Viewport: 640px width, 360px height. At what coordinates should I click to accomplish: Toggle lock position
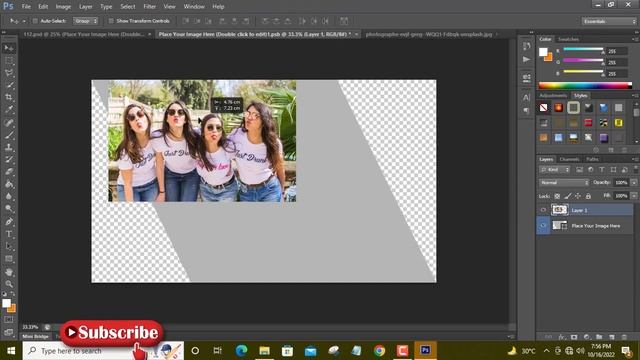click(578, 196)
